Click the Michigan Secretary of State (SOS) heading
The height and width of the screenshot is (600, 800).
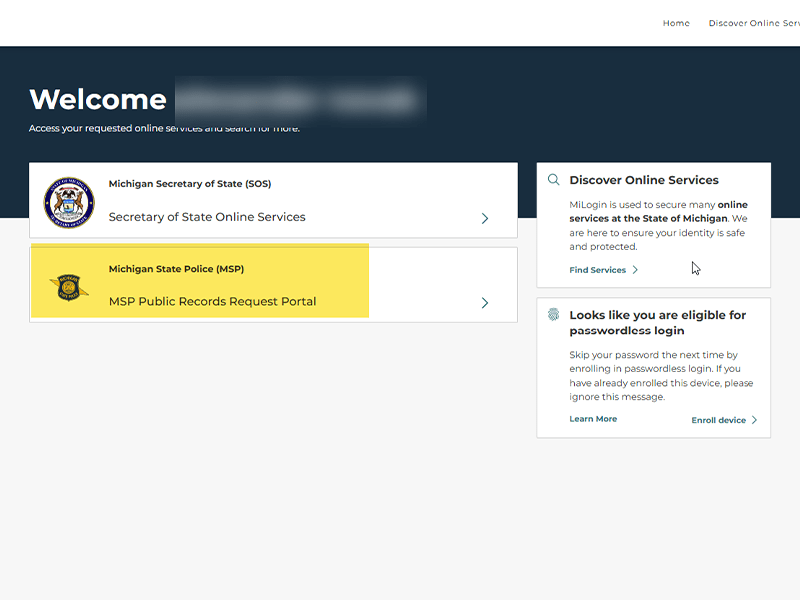190,184
